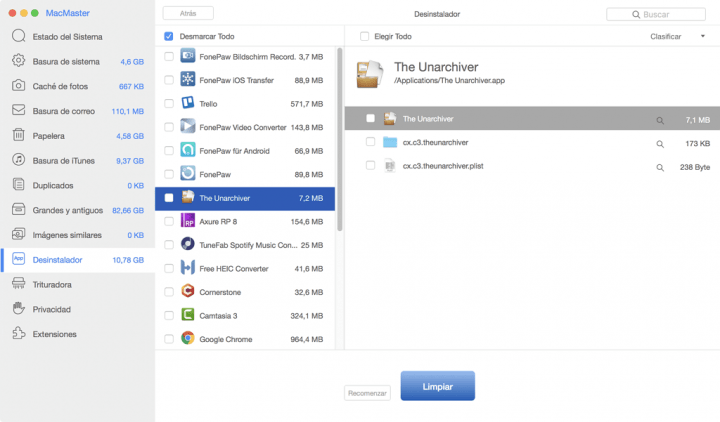The height and width of the screenshot is (422, 720).
Task: Open Basura de sistema section
Action: [78, 62]
